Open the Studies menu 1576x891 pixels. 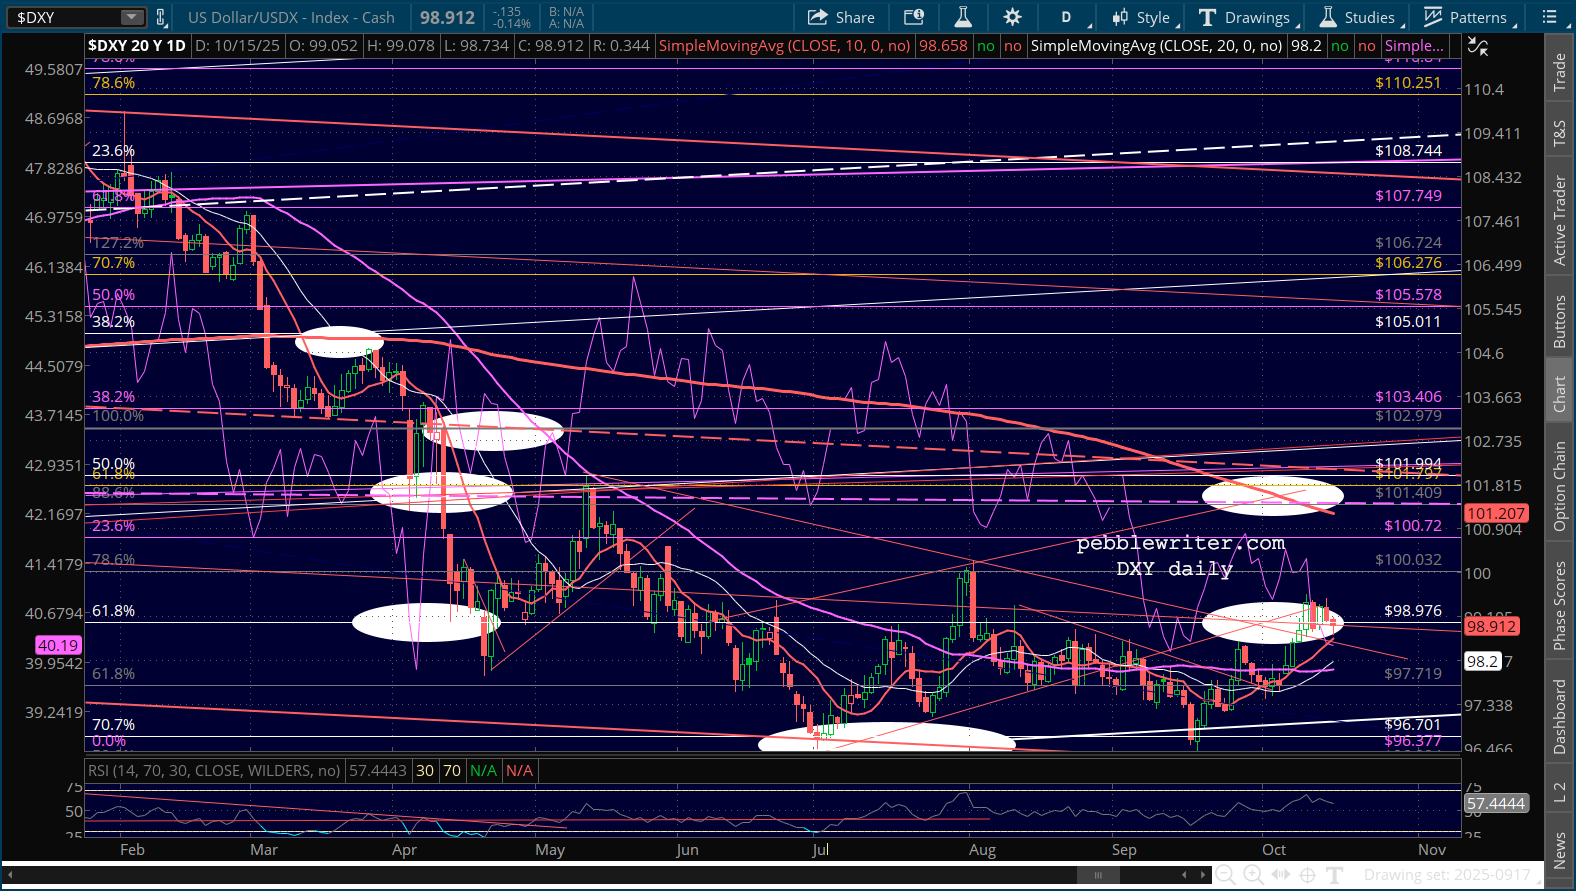pos(1357,17)
